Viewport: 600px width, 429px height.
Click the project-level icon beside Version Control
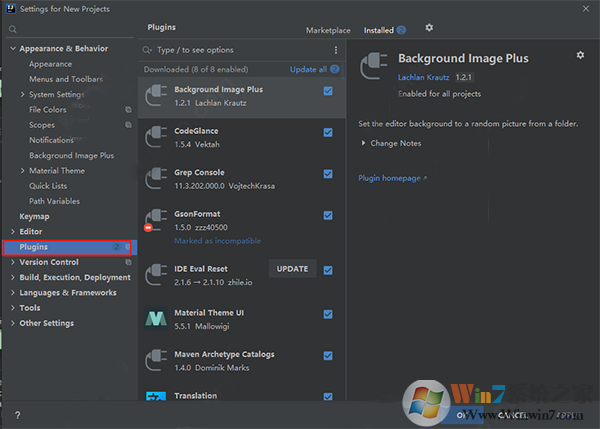click(128, 262)
